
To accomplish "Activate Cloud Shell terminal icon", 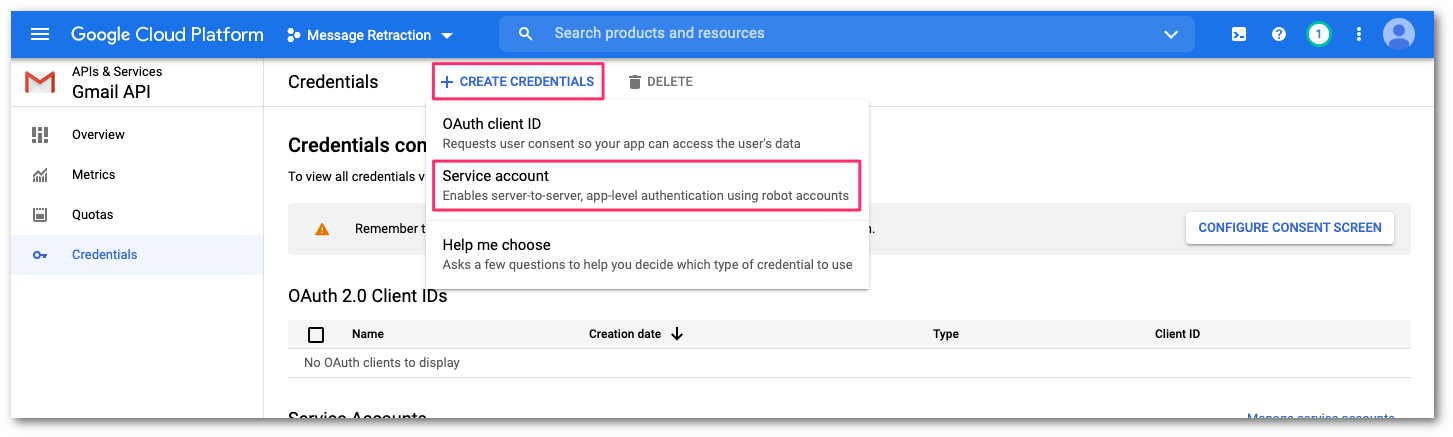I will pyautogui.click(x=1238, y=34).
